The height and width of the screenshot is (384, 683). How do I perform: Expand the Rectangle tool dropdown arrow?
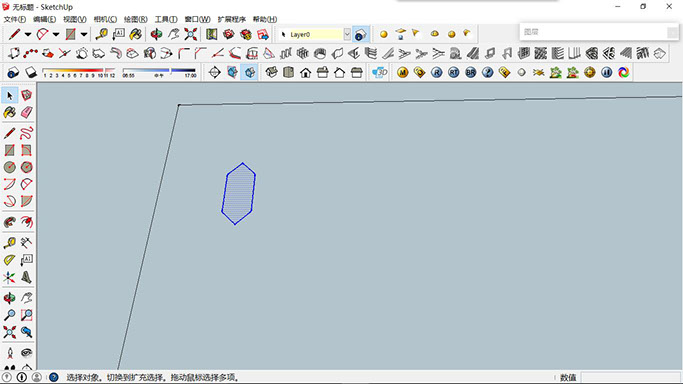point(84,34)
